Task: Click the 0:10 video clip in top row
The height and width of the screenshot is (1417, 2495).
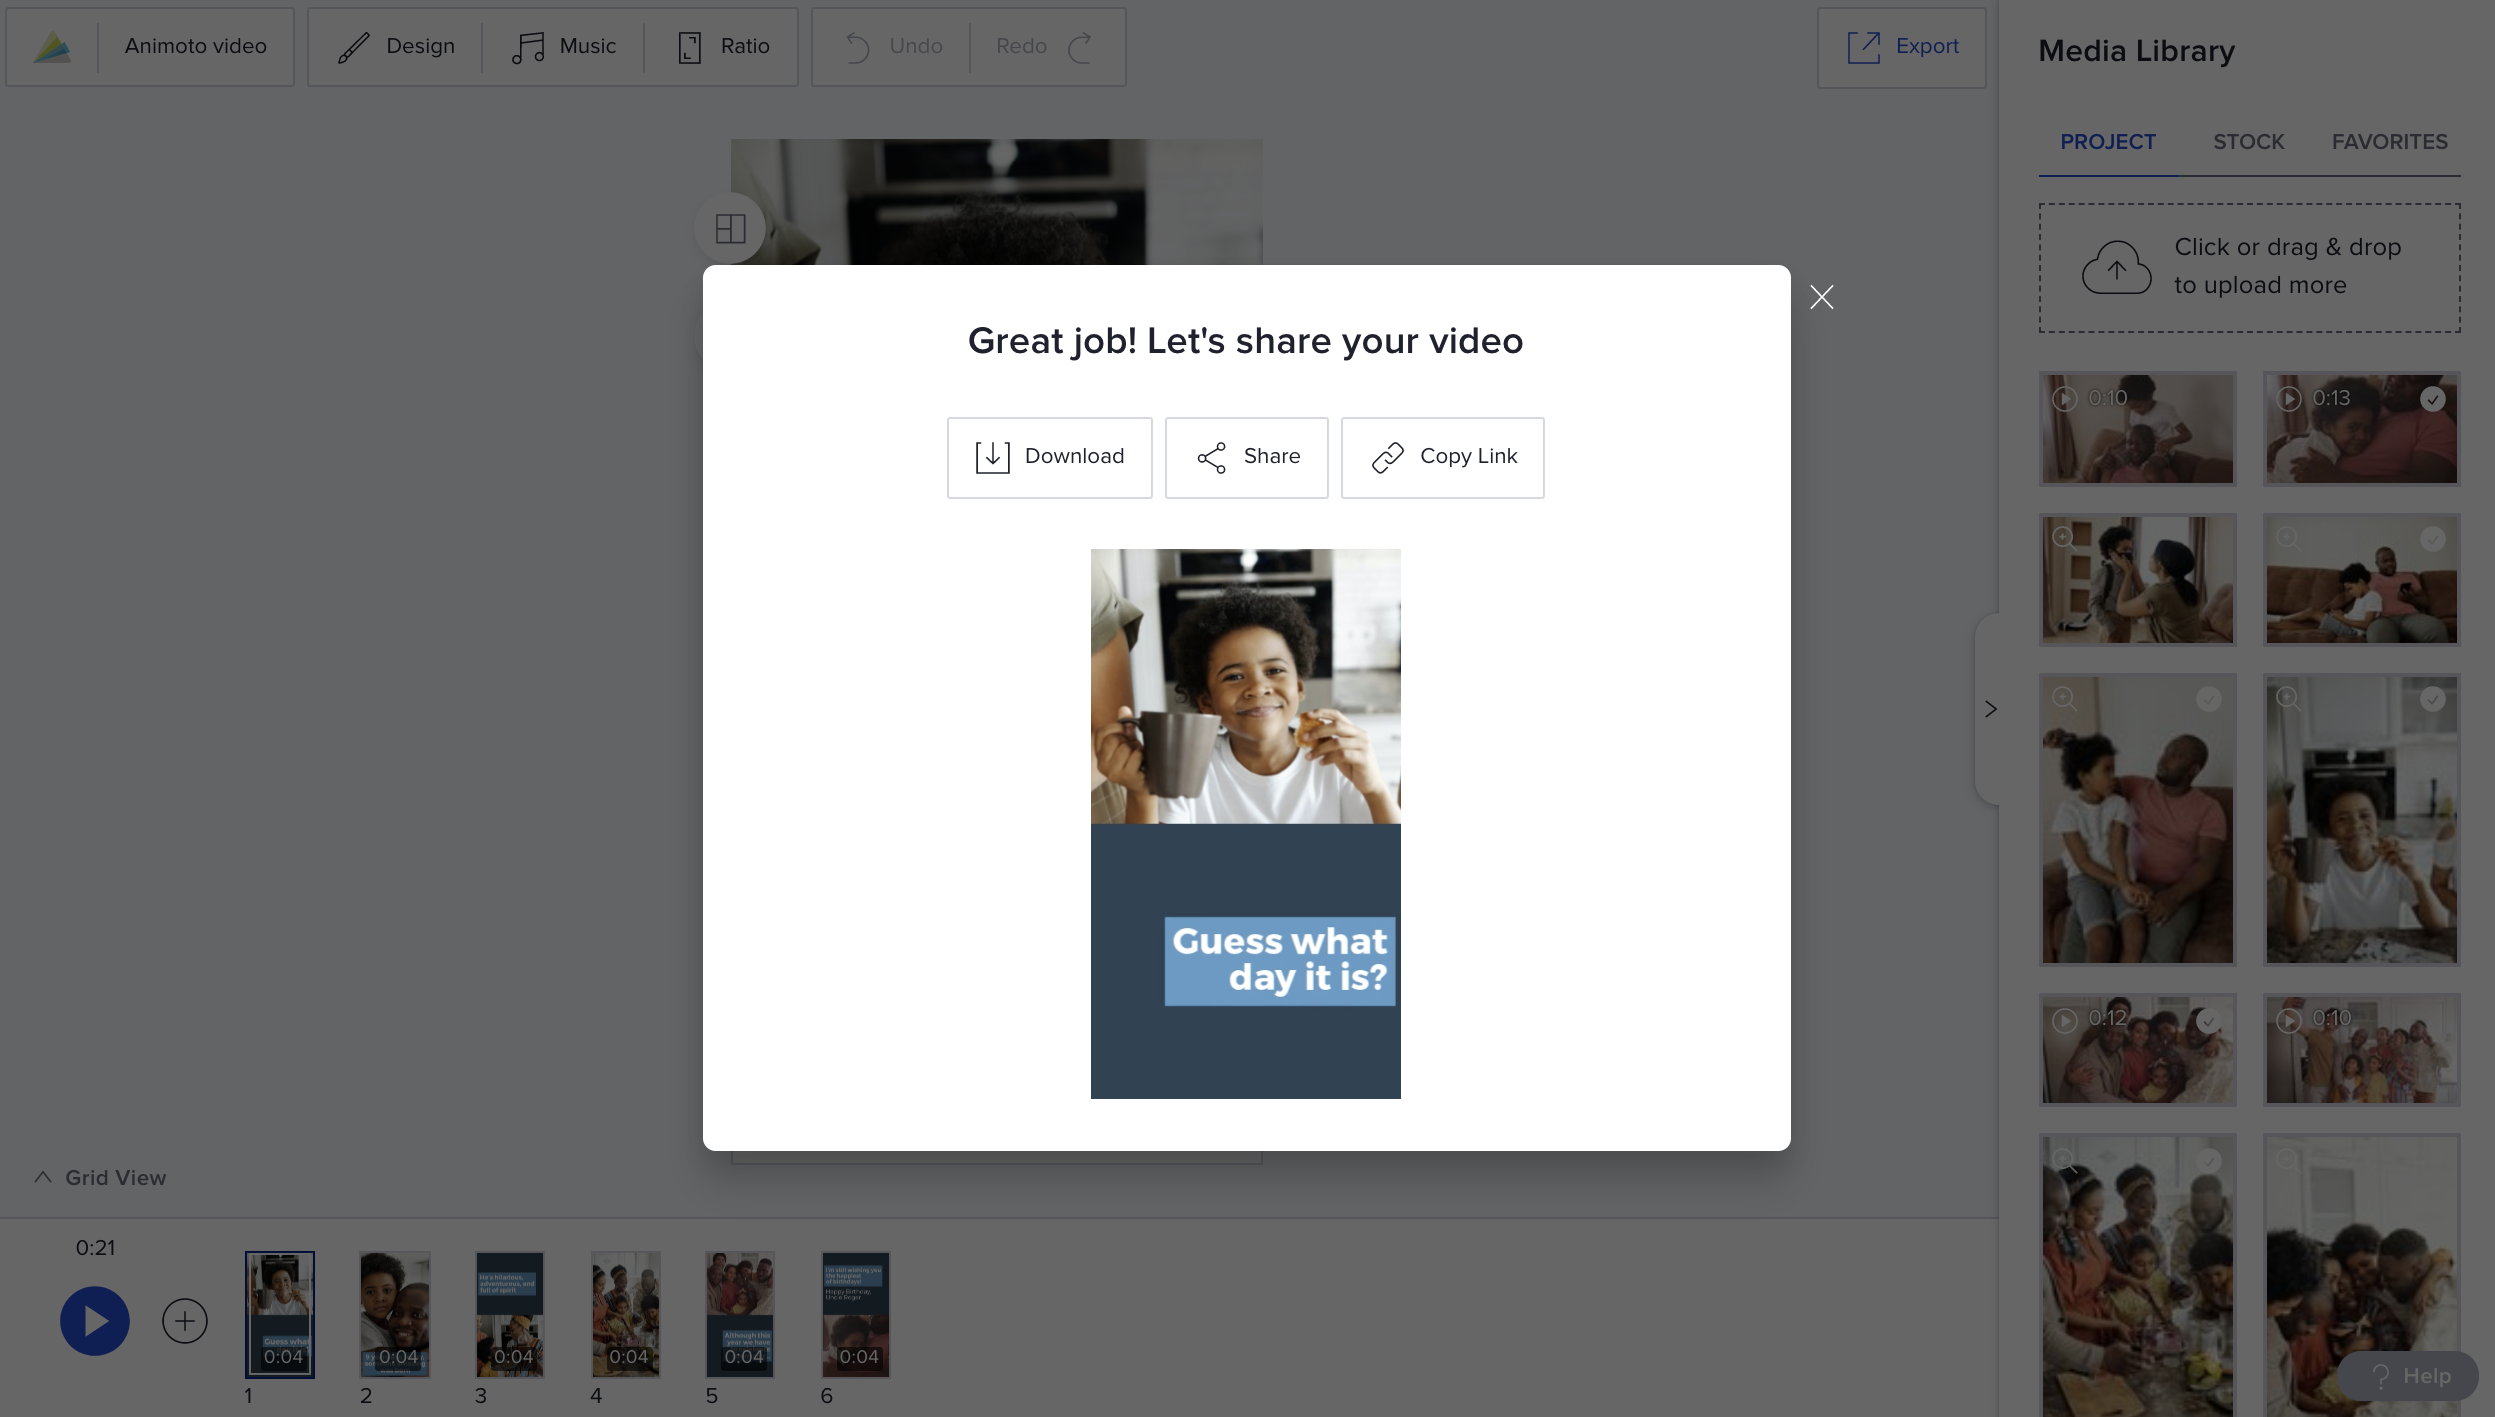Action: 2137,429
